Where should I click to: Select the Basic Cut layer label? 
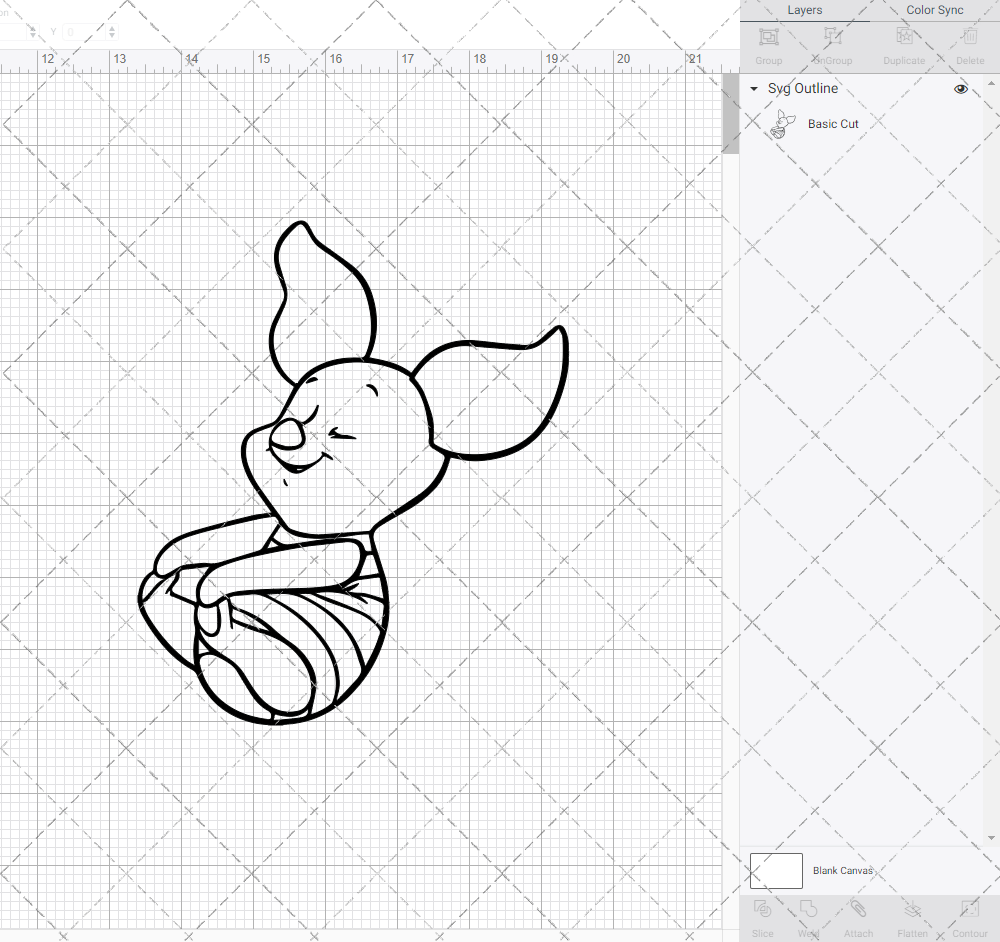[x=833, y=124]
